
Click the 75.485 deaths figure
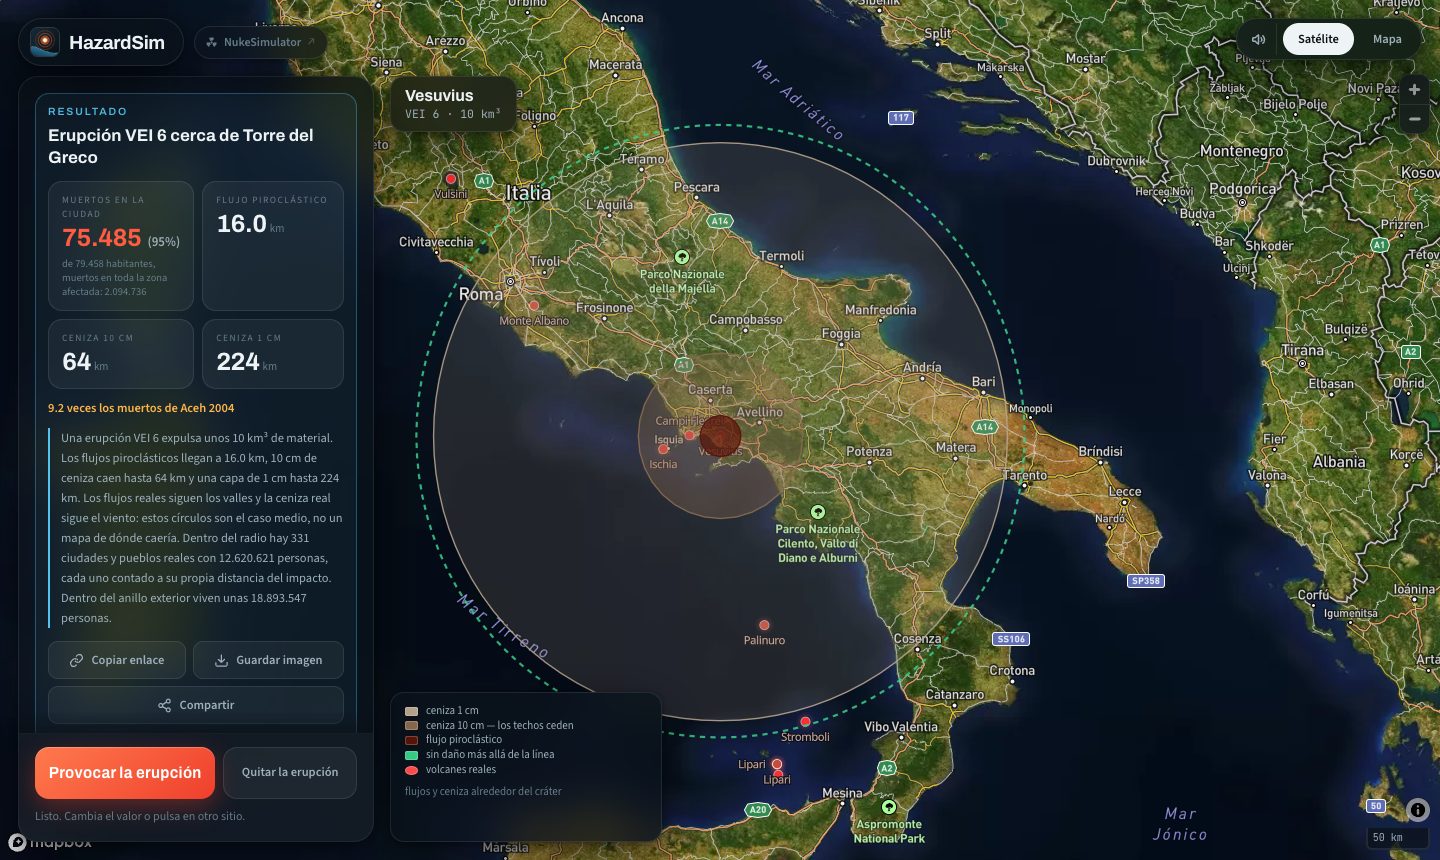pos(102,238)
